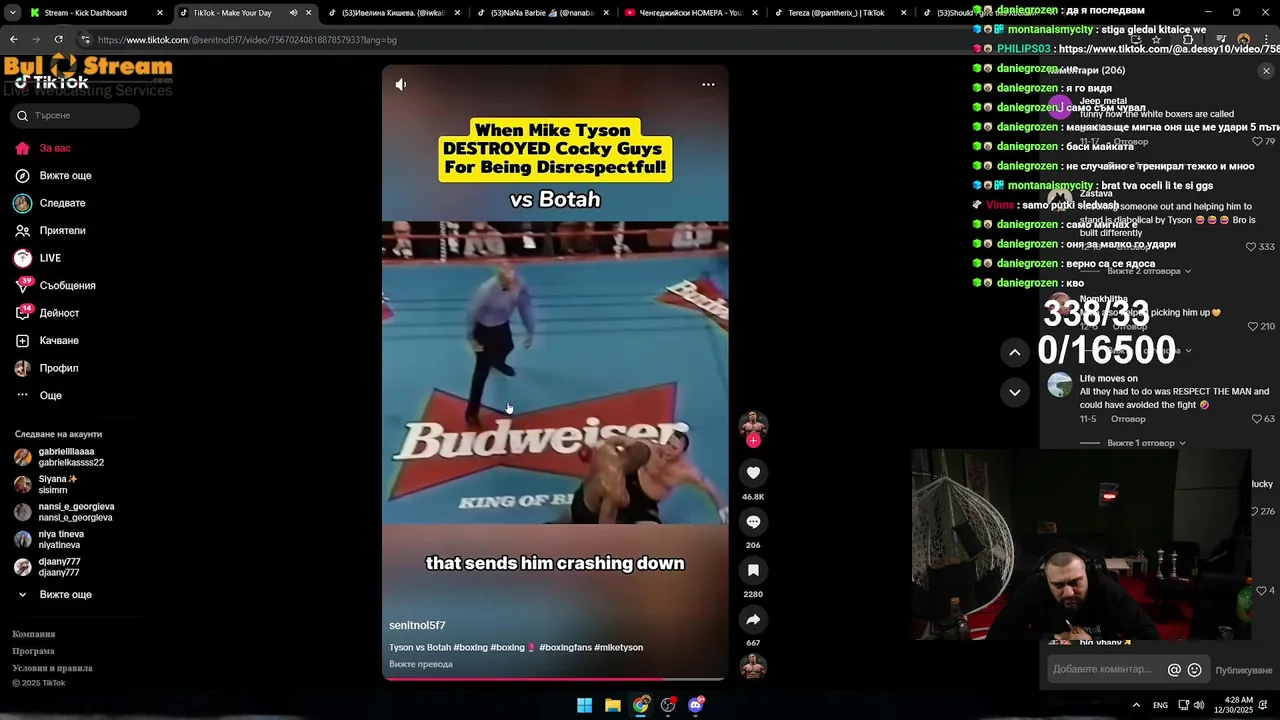Viewport: 1280px width, 720px height.
Task: Open comments via the speech bubble icon
Action: click(753, 522)
